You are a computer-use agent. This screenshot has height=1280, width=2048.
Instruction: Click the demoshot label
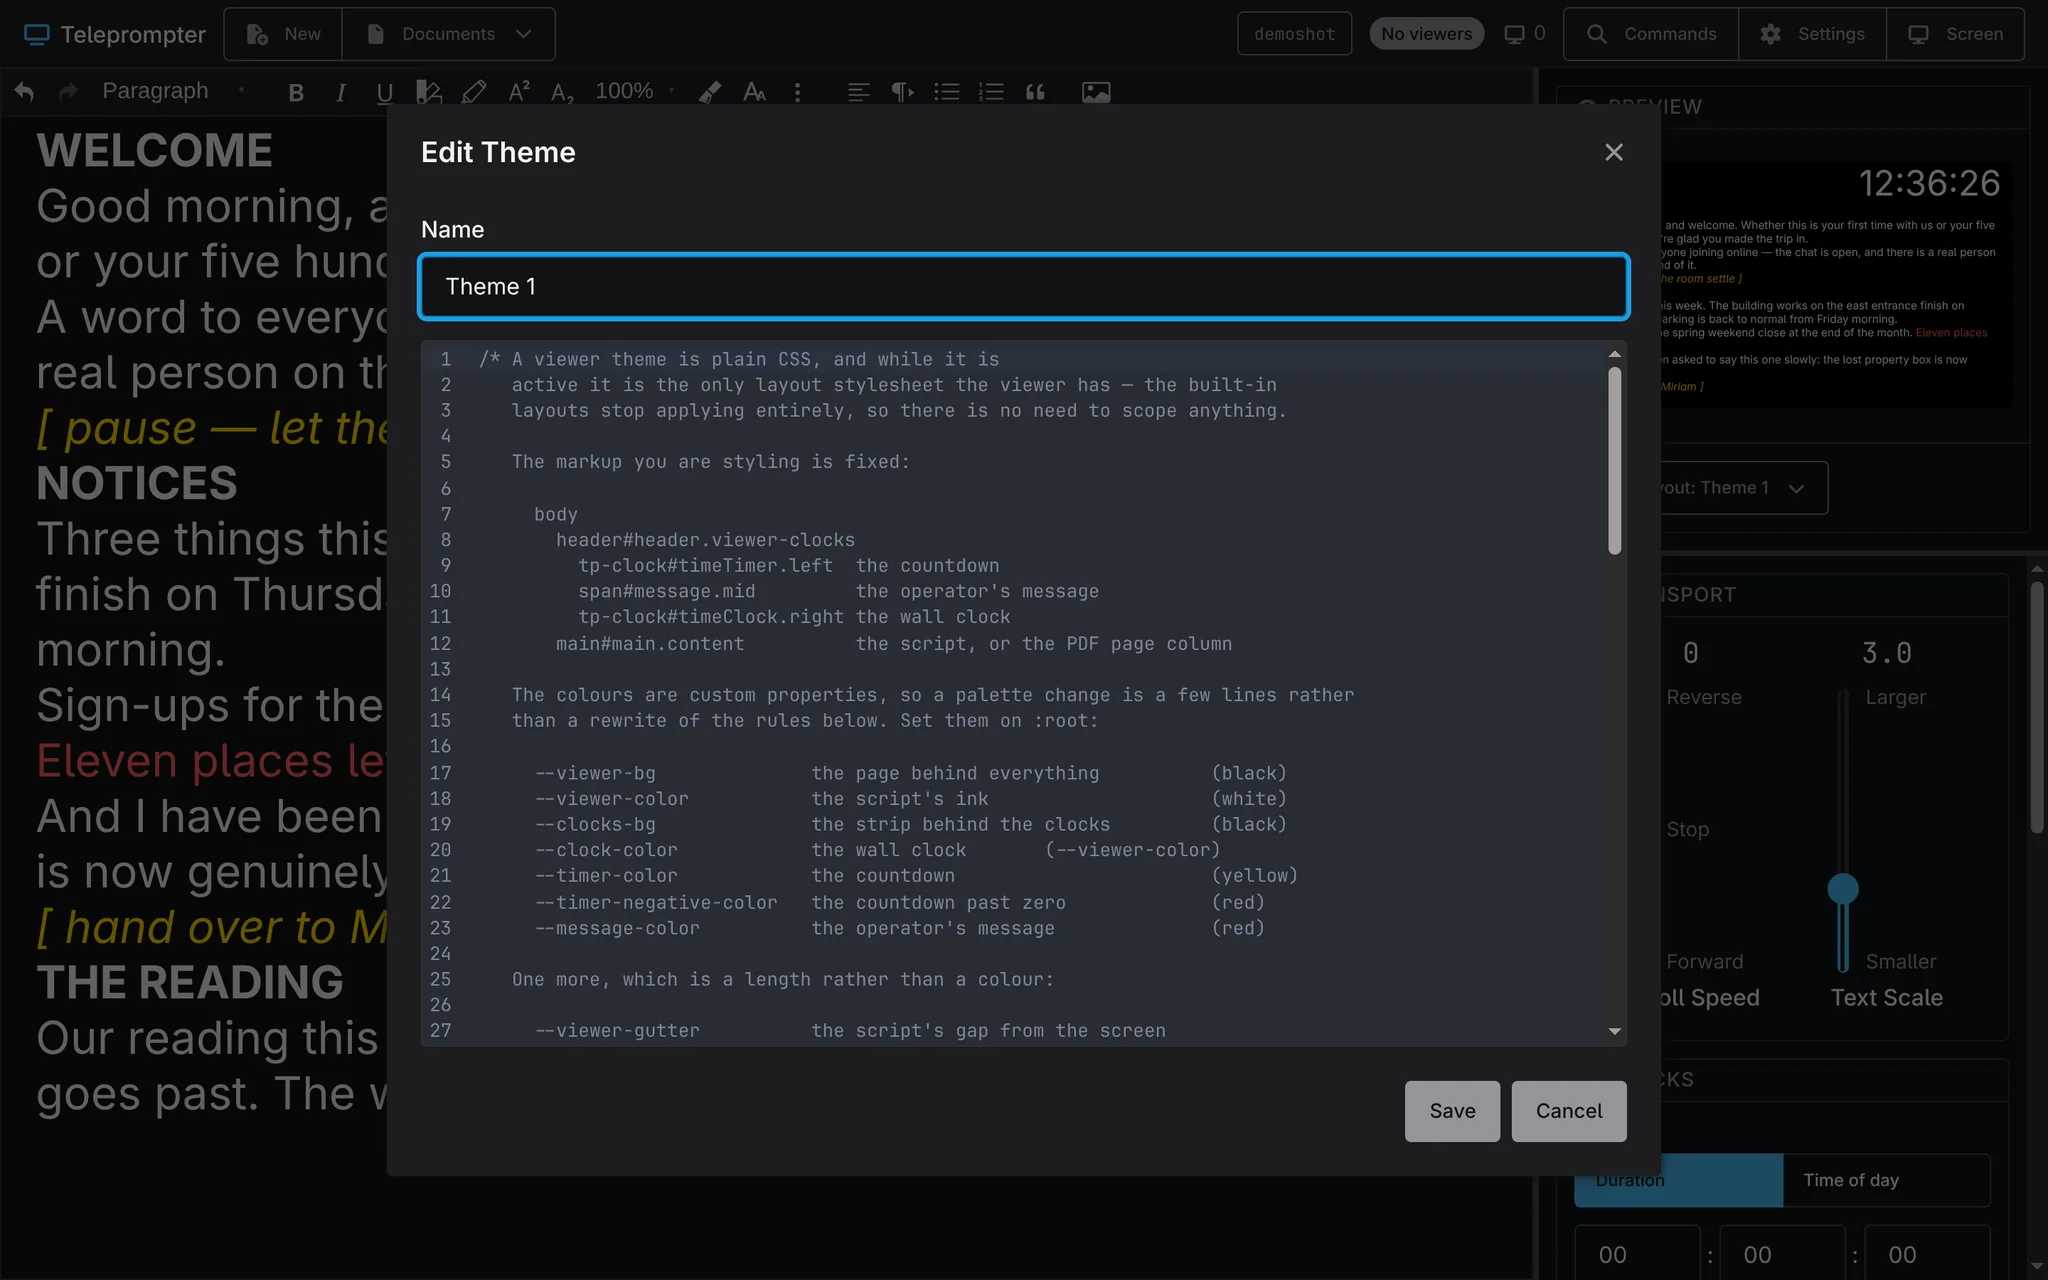(1294, 34)
